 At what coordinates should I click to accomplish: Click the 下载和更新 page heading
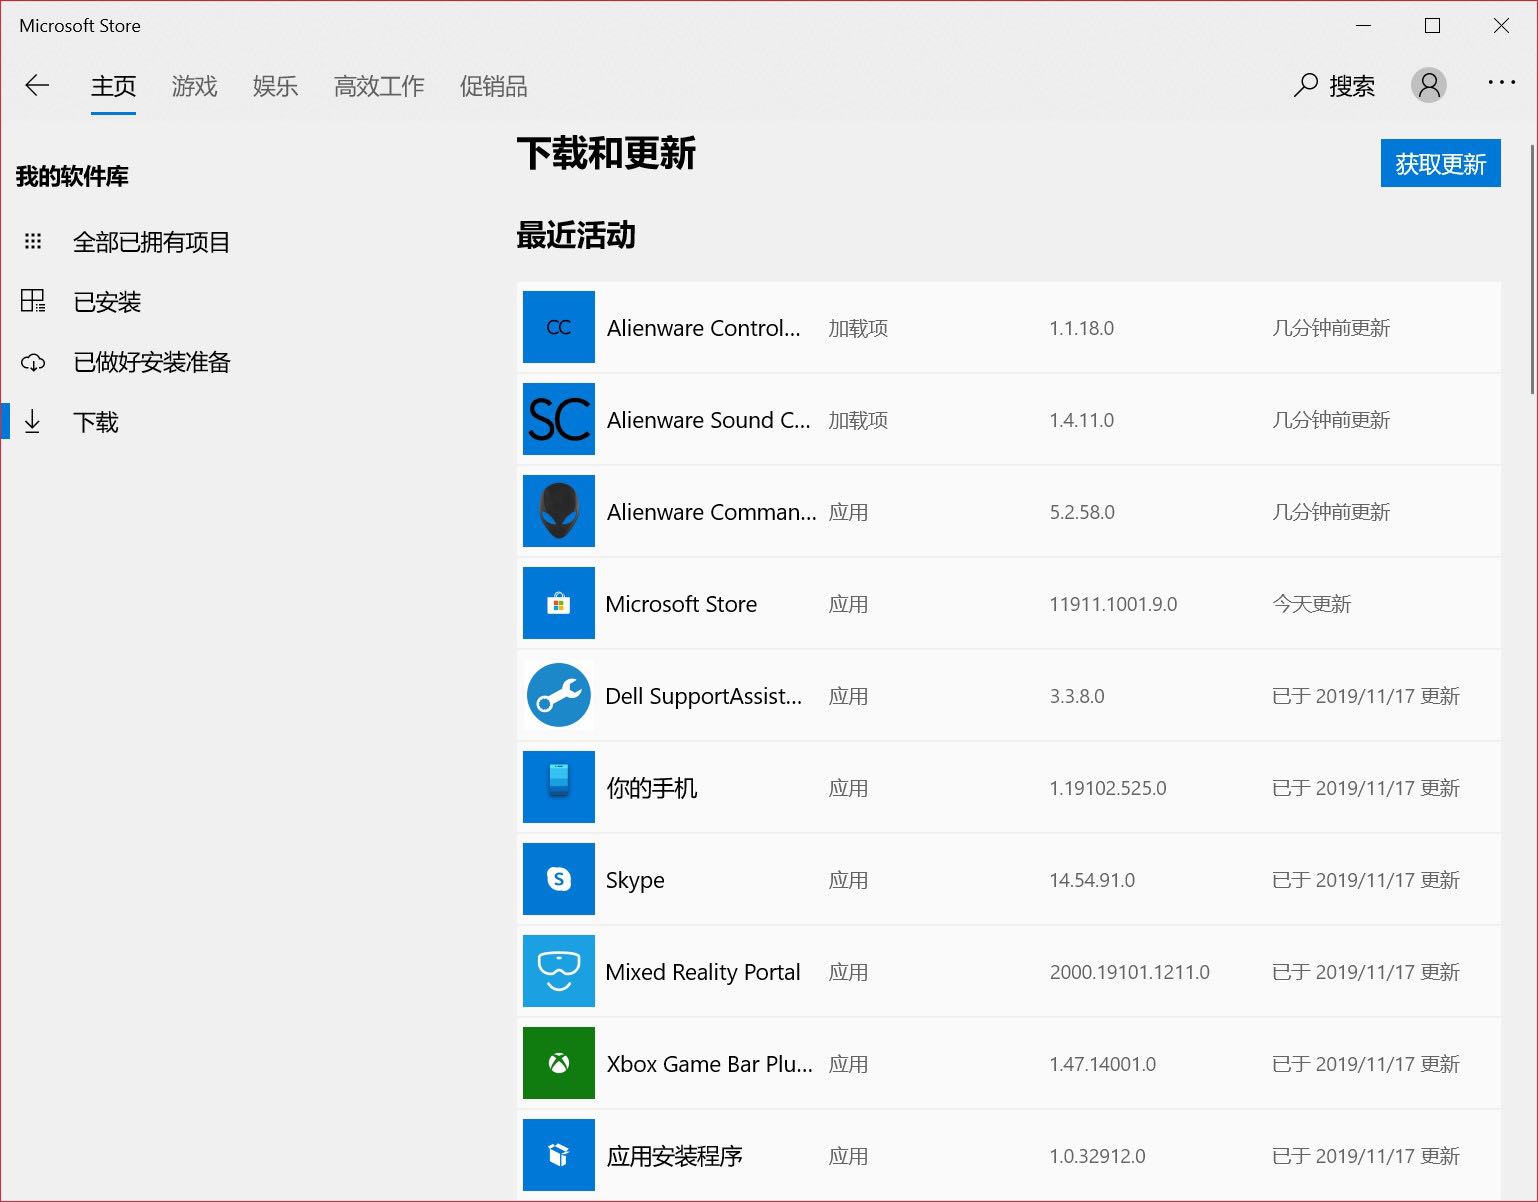click(606, 153)
